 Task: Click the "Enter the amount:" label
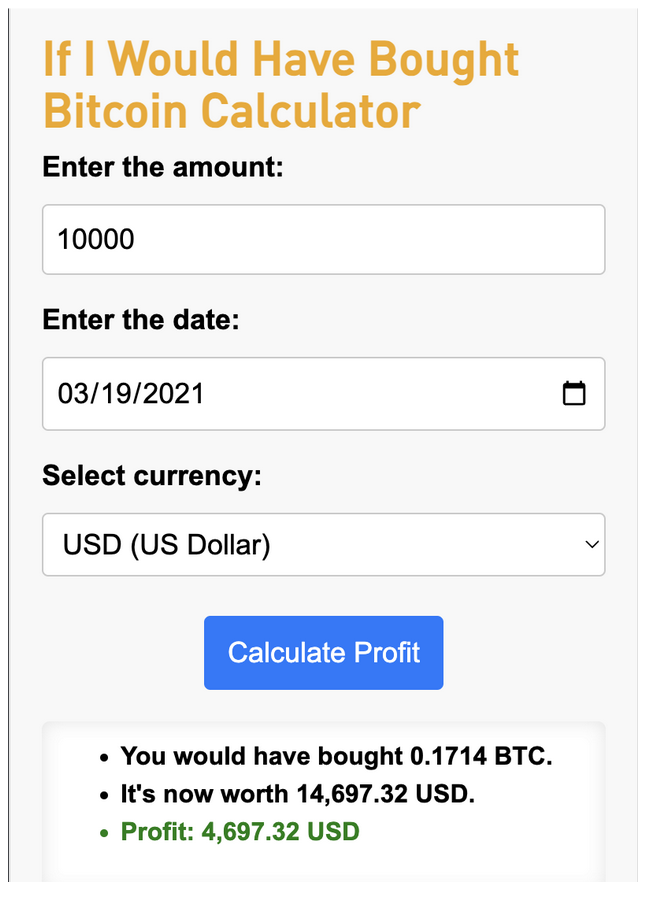(x=163, y=166)
